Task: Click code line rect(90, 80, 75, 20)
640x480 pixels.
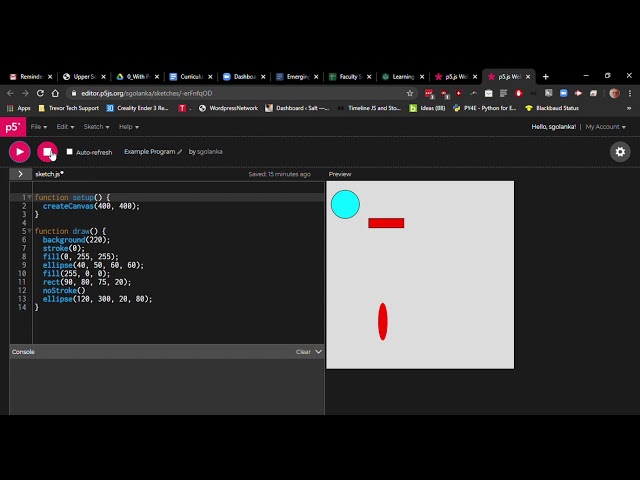Action: click(87, 282)
